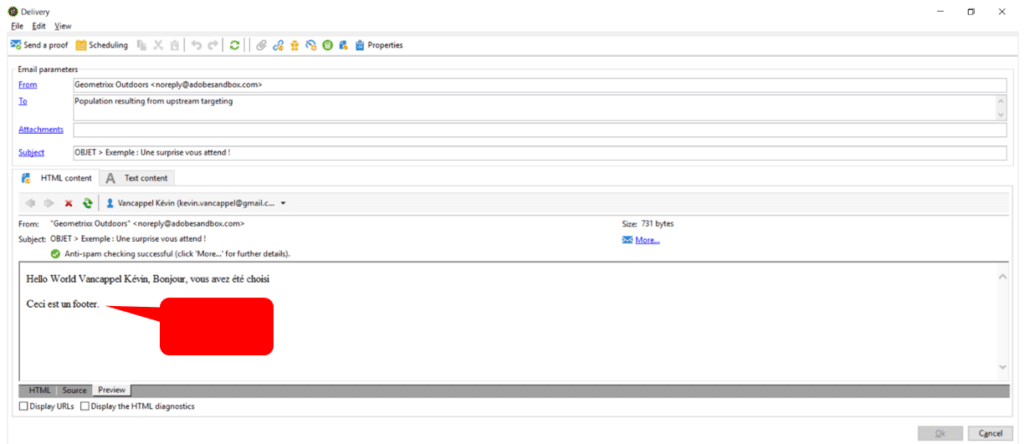Image resolution: width=1024 pixels, height=444 pixels.
Task: Expand the Vancappel Kévin recipient dropdown
Action: coord(283,203)
